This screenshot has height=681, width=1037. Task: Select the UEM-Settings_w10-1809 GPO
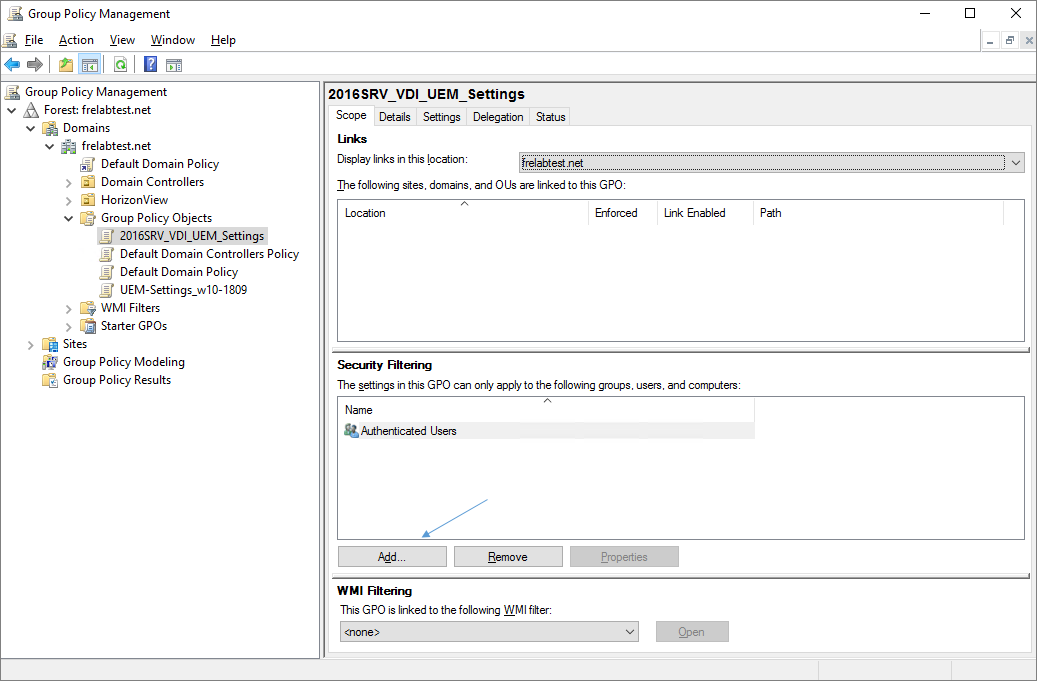(183, 290)
